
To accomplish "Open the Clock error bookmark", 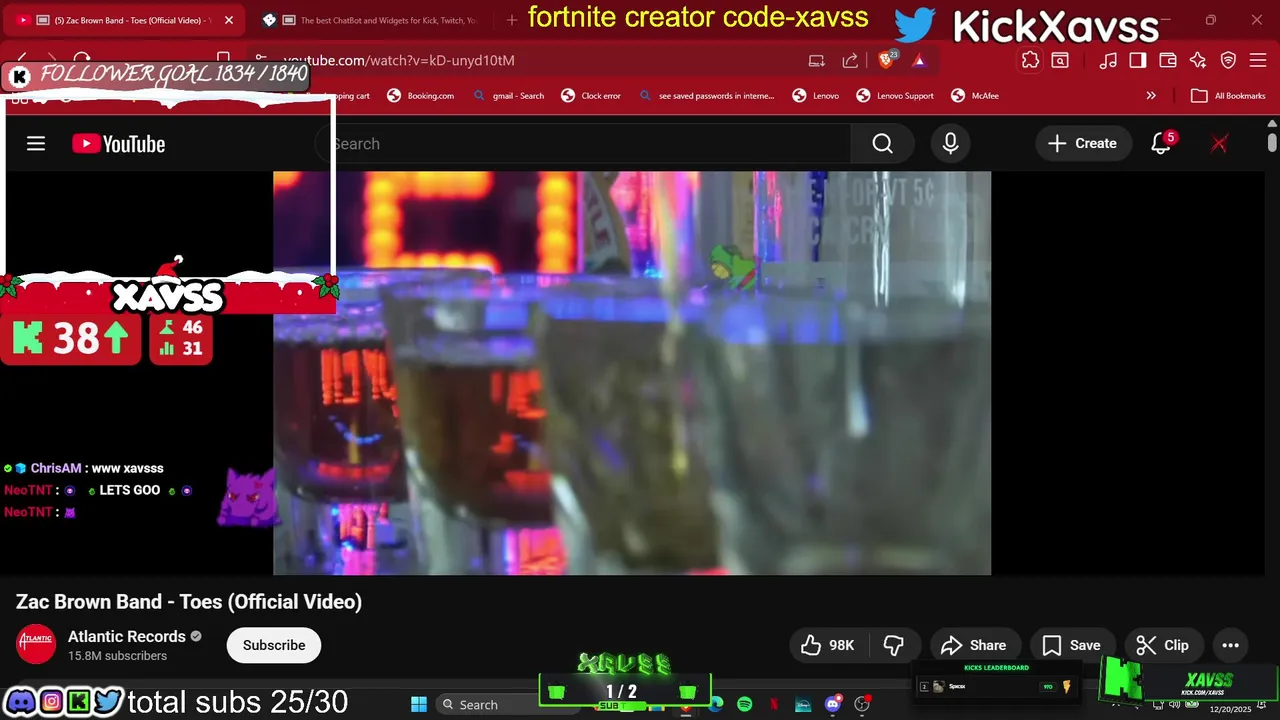I will point(591,96).
